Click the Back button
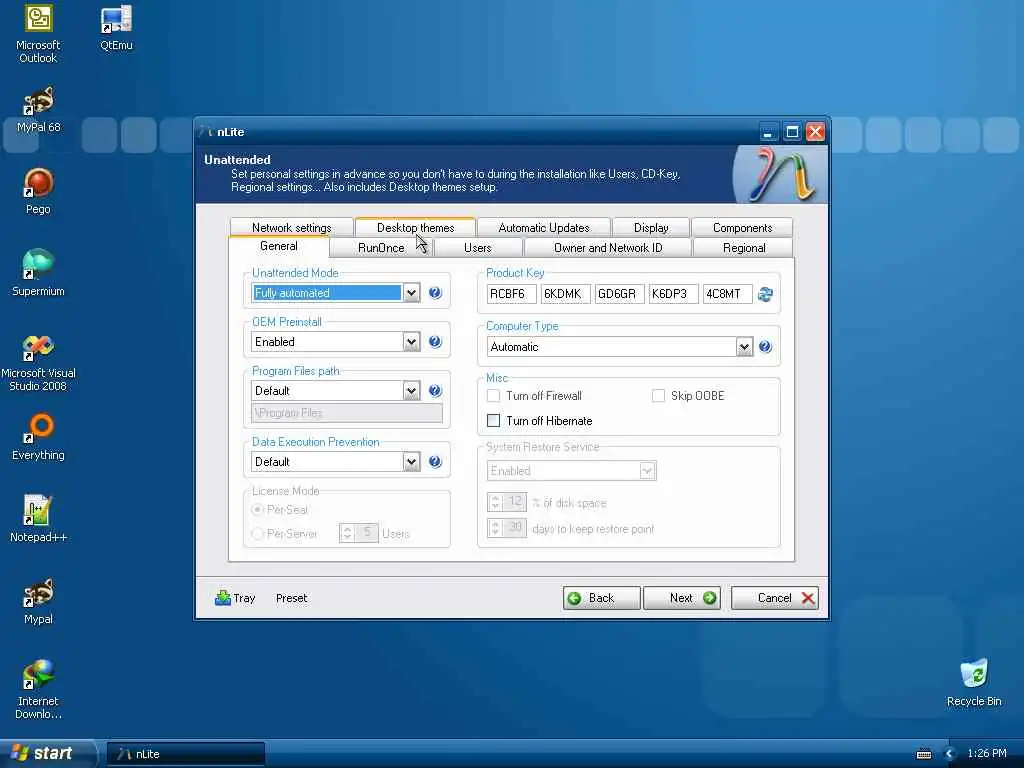Viewport: 1024px width, 768px height. (x=601, y=598)
